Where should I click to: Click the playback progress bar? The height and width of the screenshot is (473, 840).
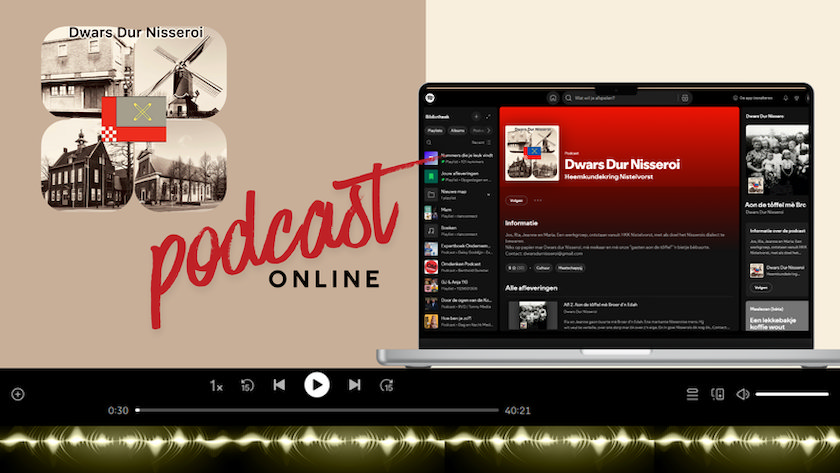pyautogui.click(x=317, y=410)
